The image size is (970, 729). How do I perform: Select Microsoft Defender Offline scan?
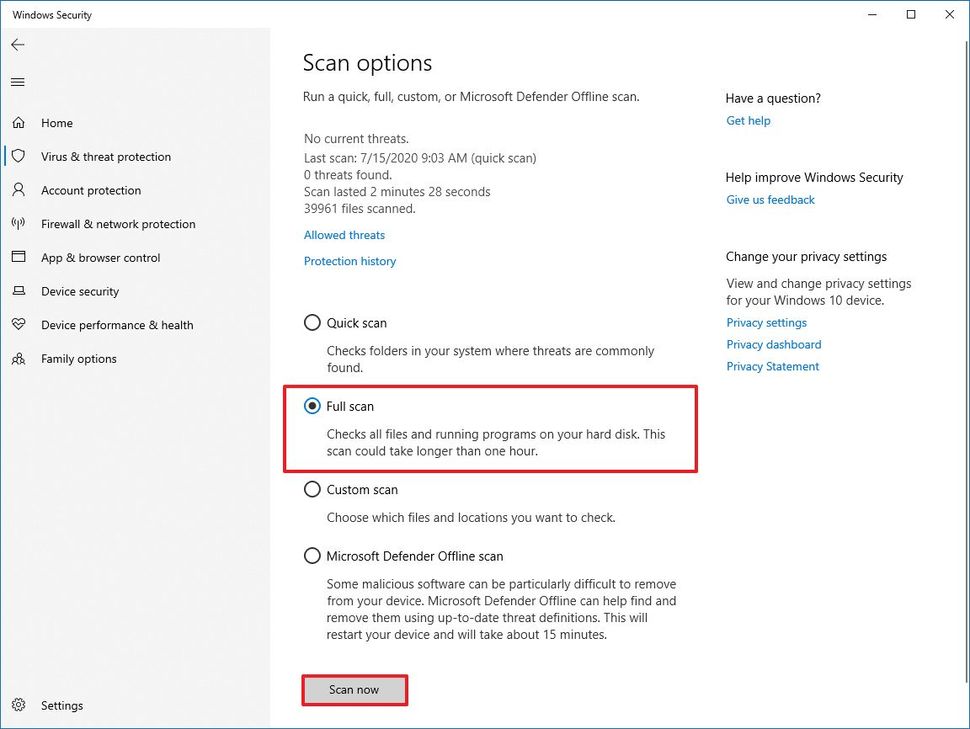(312, 556)
